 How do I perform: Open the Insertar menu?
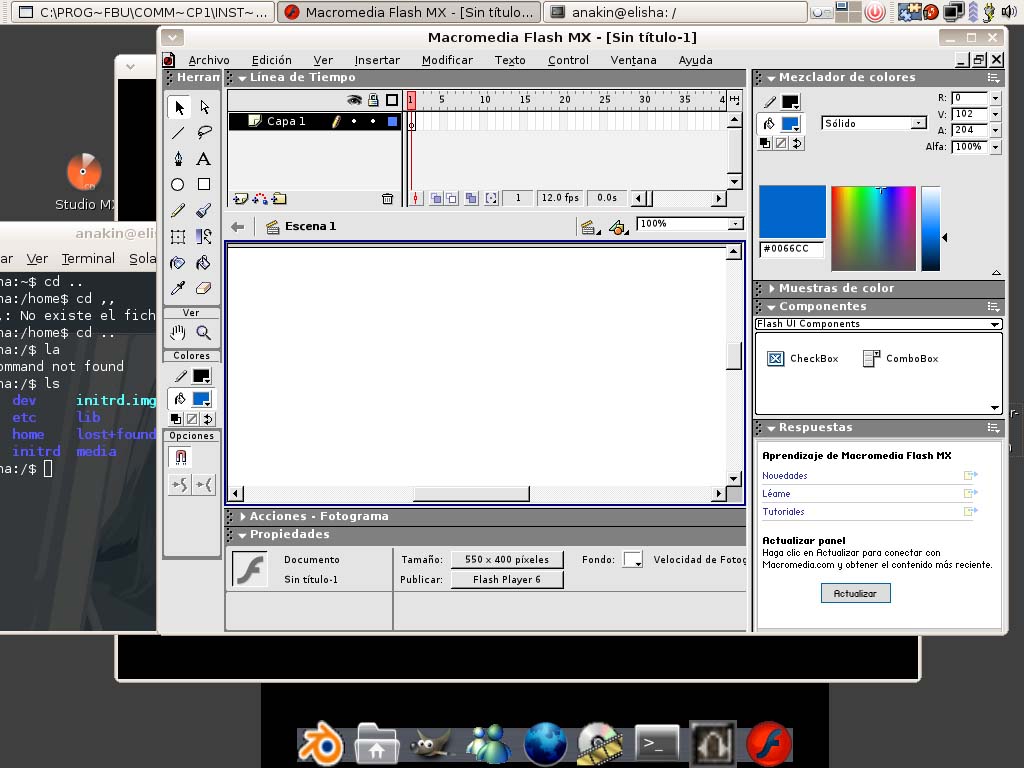pyautogui.click(x=377, y=60)
